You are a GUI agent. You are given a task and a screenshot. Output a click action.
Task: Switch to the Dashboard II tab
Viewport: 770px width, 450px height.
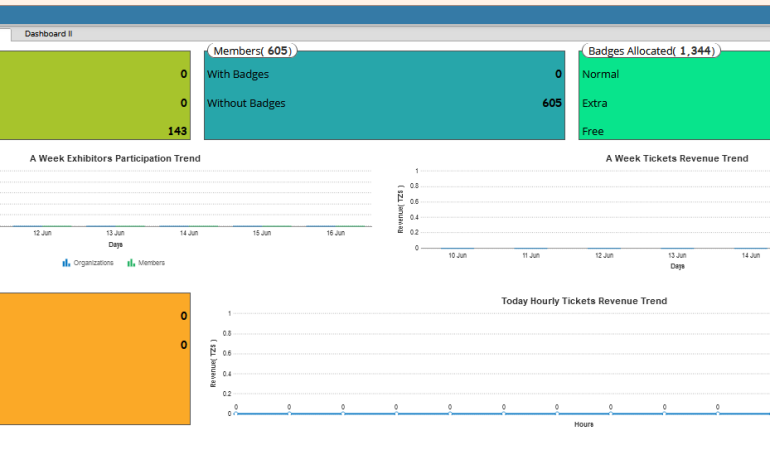48,33
